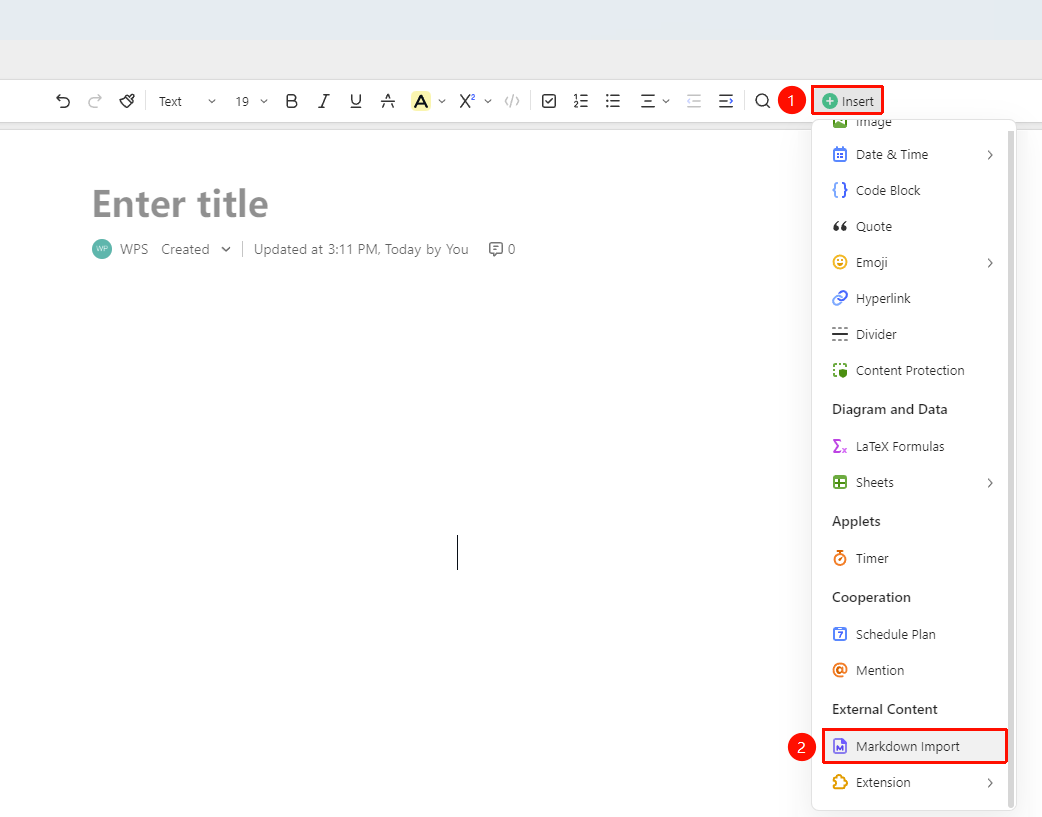Open the Created sort dropdown
The image size is (1042, 817).
pos(196,249)
